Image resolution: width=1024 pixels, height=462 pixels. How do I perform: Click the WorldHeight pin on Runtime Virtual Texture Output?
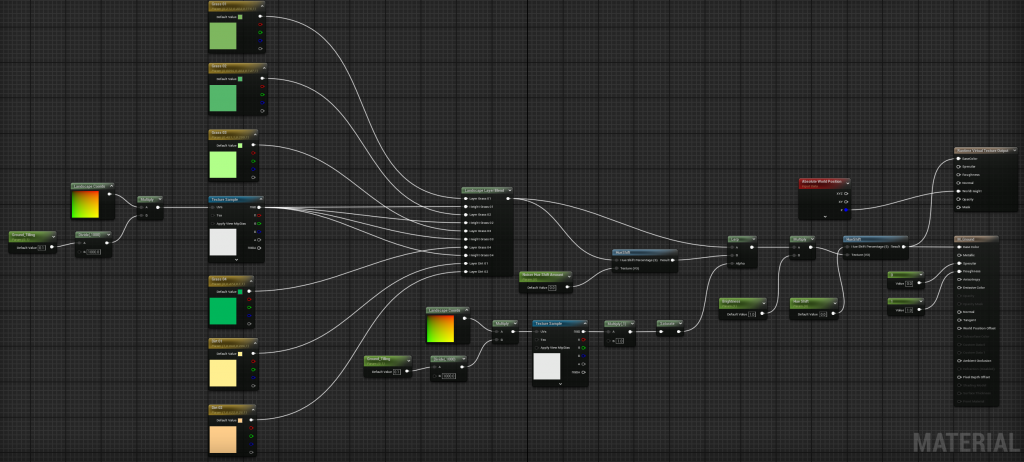click(x=958, y=191)
